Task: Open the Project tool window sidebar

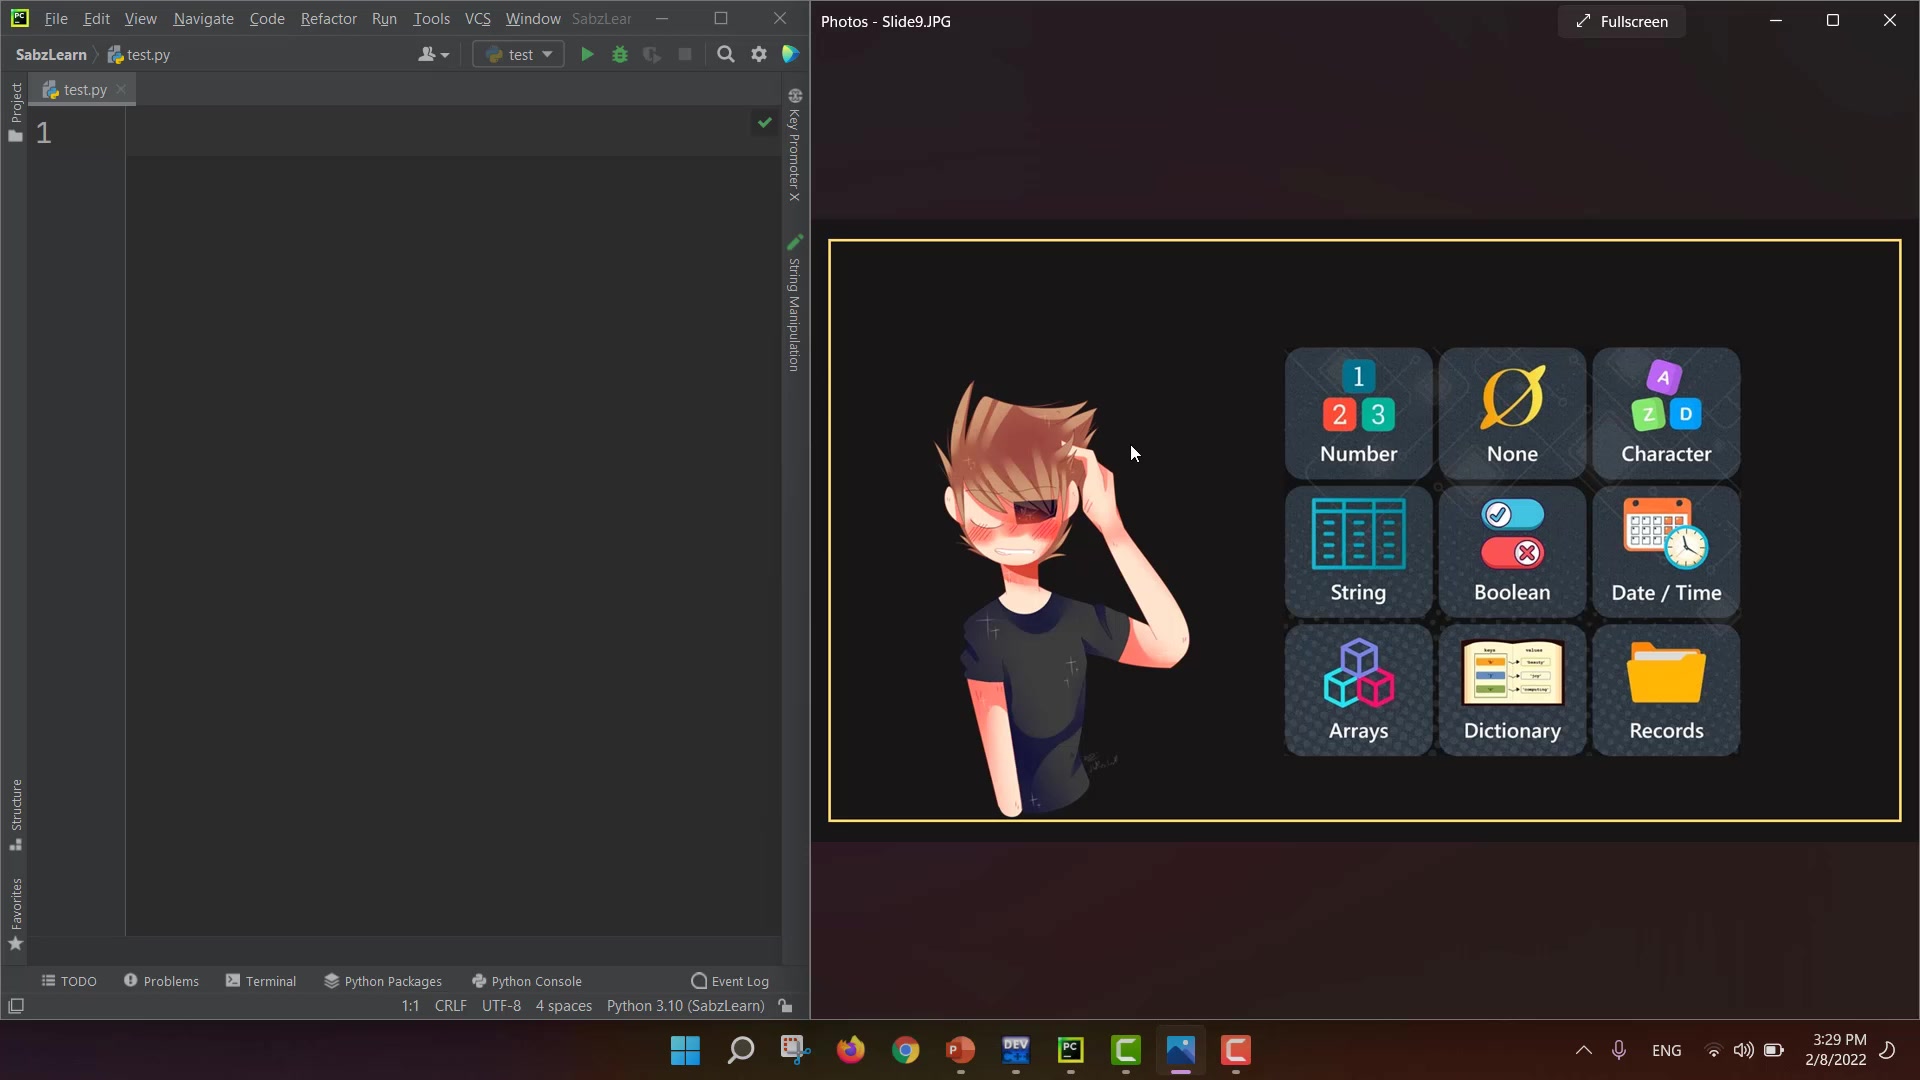Action: pyautogui.click(x=16, y=110)
